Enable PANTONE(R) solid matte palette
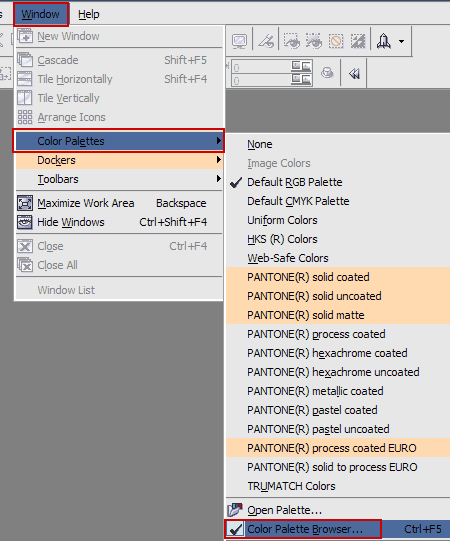 point(338,315)
